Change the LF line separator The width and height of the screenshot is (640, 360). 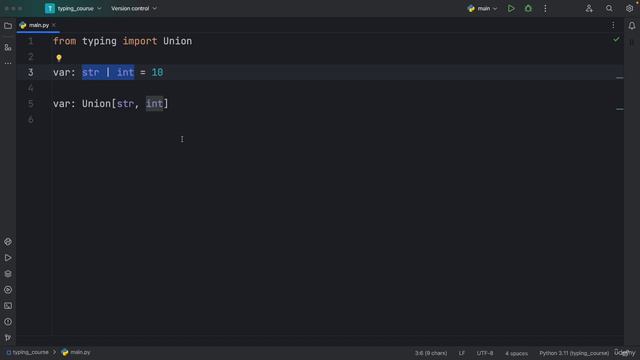point(462,353)
